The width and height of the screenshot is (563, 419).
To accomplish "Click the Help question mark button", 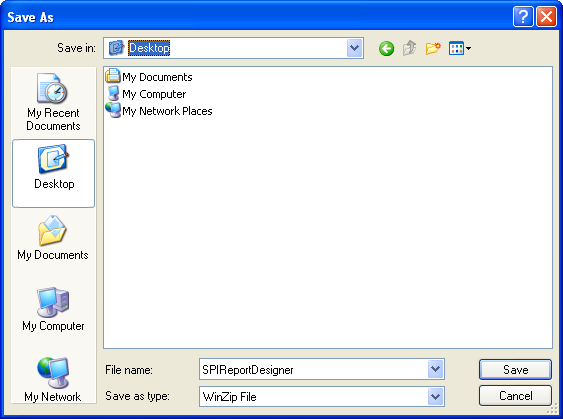I will point(523,17).
